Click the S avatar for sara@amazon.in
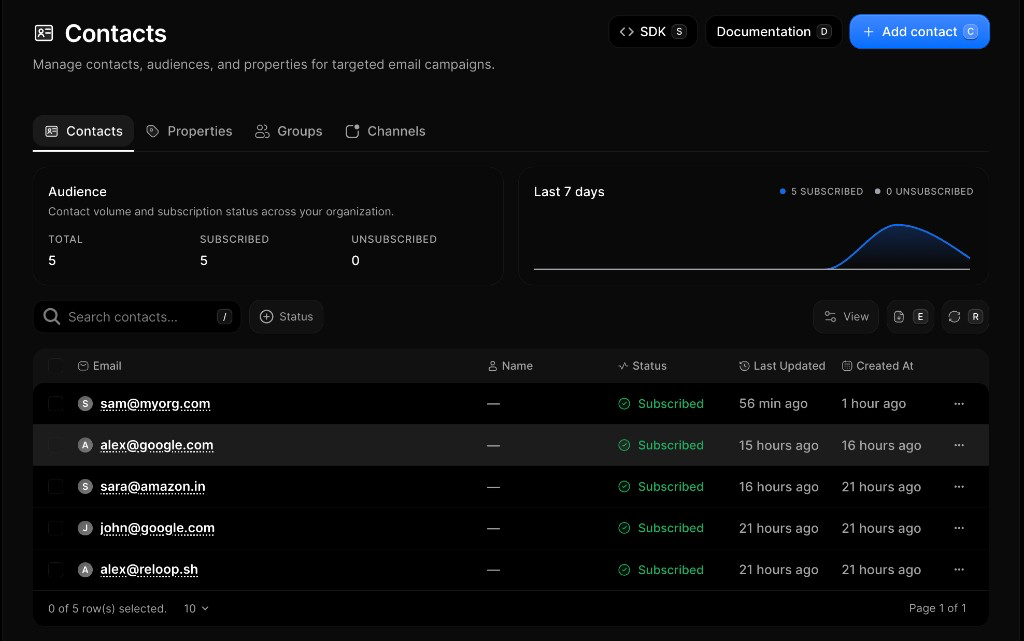Image resolution: width=1024 pixels, height=641 pixels. 85,486
